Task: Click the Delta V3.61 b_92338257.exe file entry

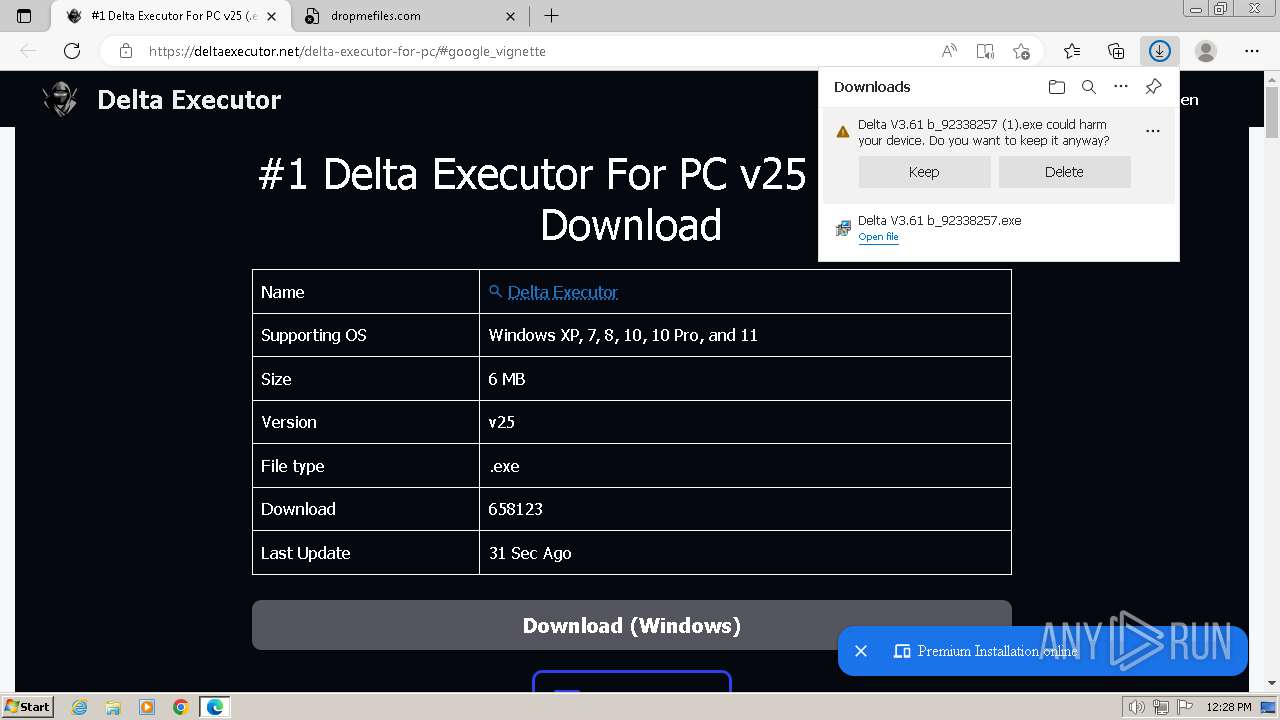Action: (939, 220)
